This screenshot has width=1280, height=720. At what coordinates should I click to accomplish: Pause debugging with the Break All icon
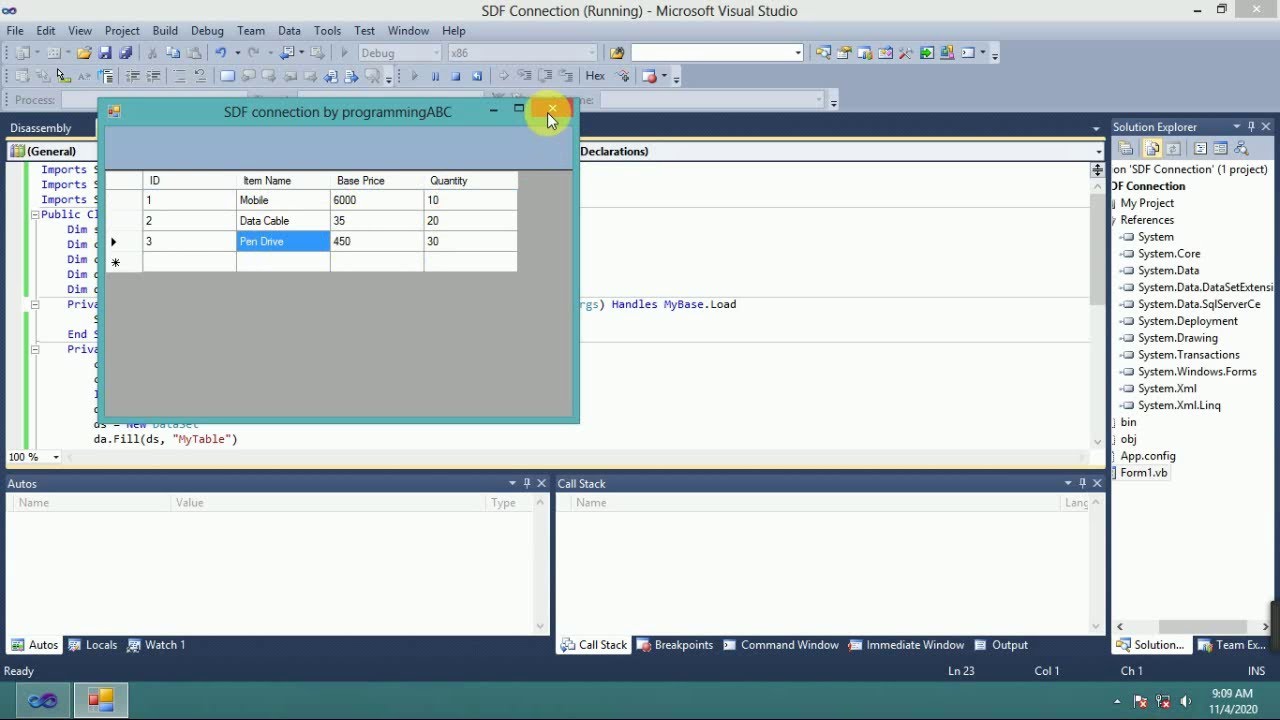(435, 76)
